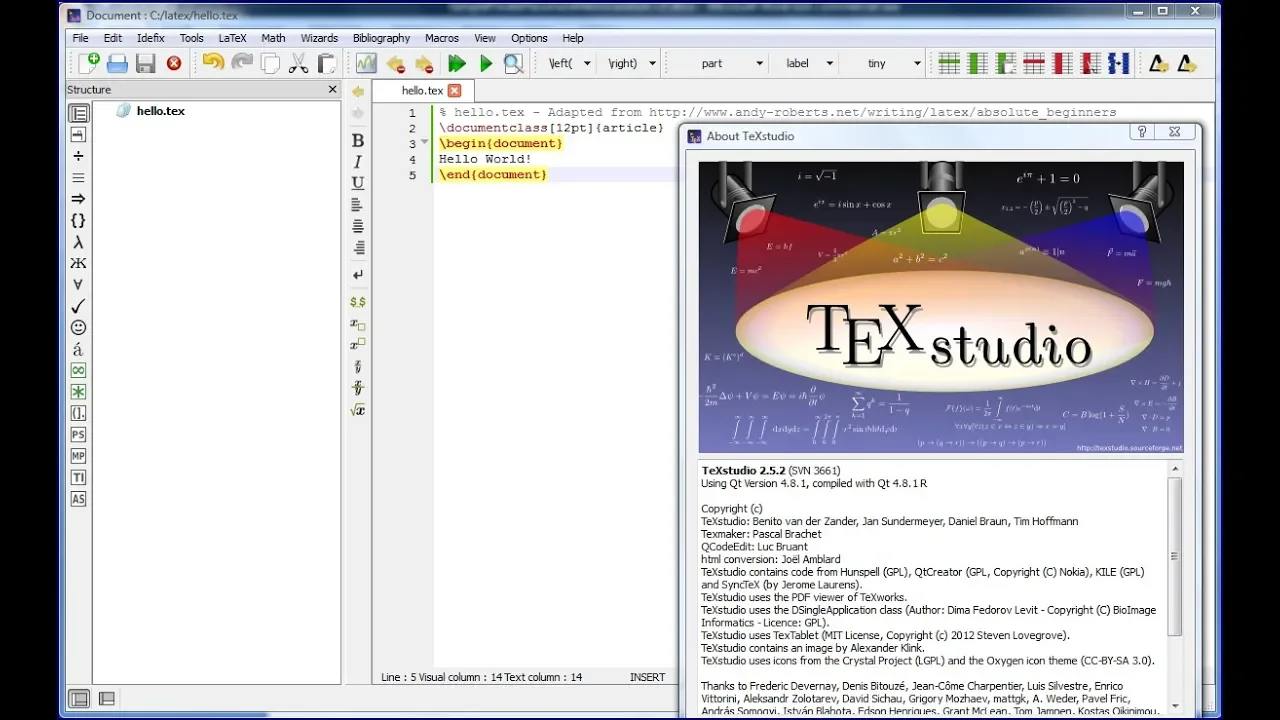1280x720 pixels.
Task: Toggle the bottom panel button in status bar
Action: pyautogui.click(x=107, y=699)
